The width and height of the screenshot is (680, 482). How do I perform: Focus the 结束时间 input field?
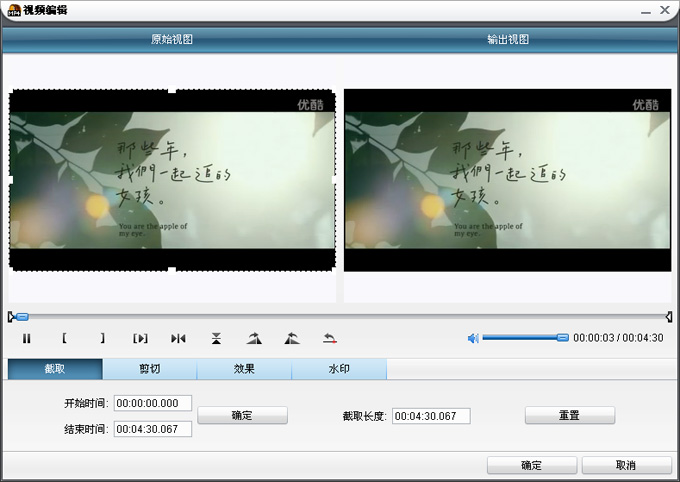coord(153,429)
